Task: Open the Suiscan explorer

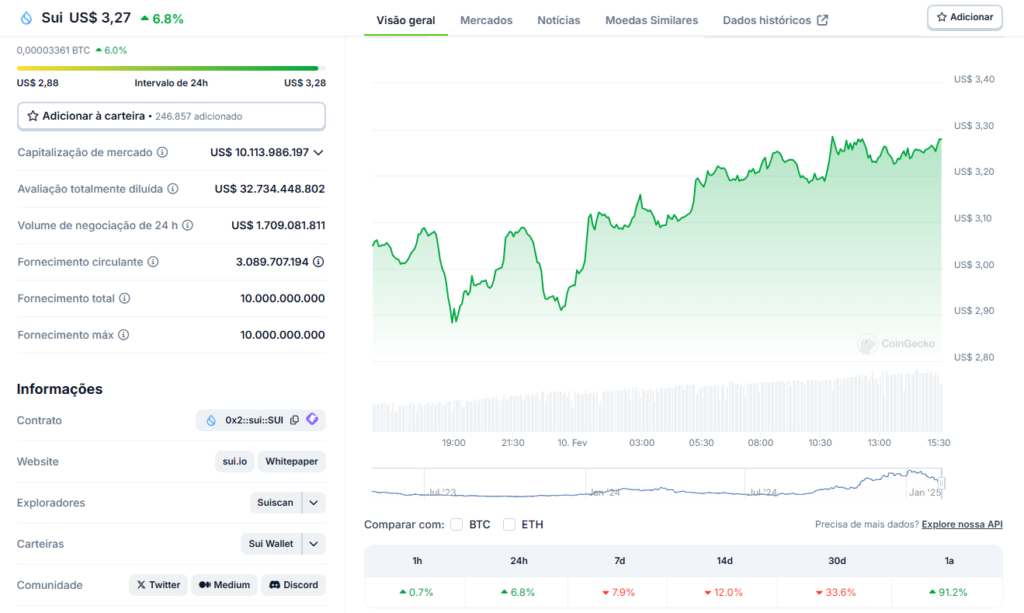Action: tap(275, 503)
